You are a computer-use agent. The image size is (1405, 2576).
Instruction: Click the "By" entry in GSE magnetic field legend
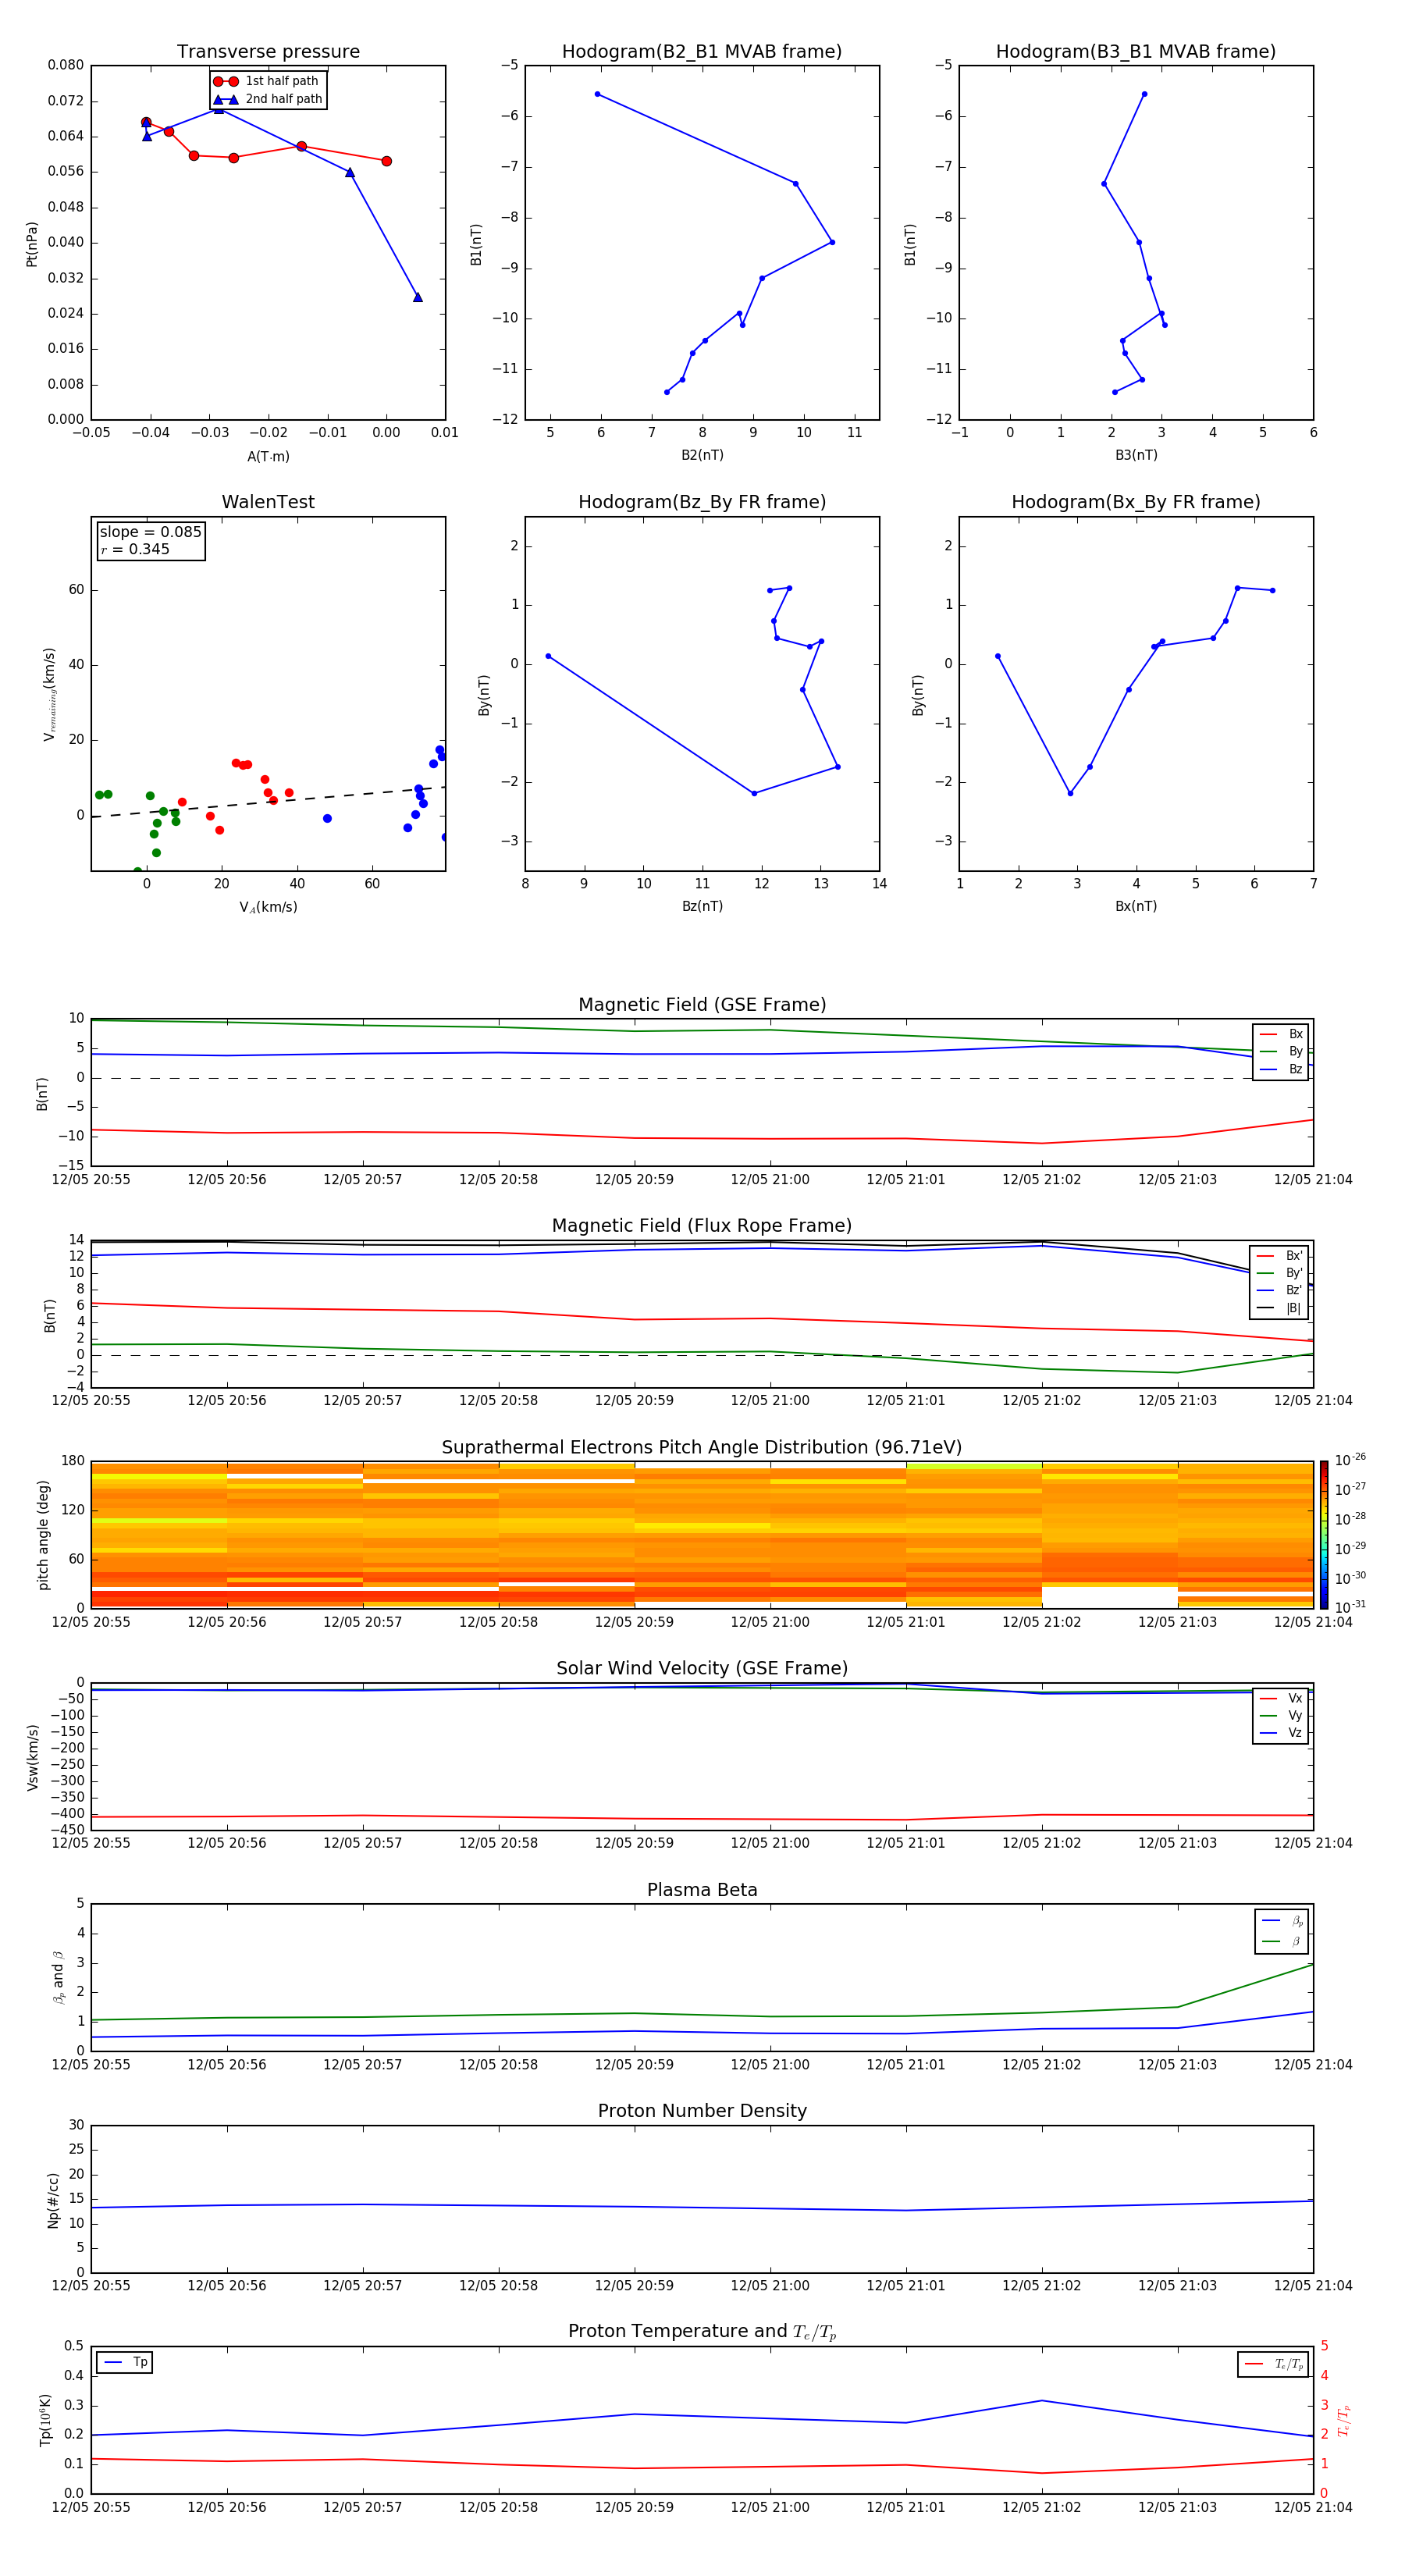coord(1281,1052)
